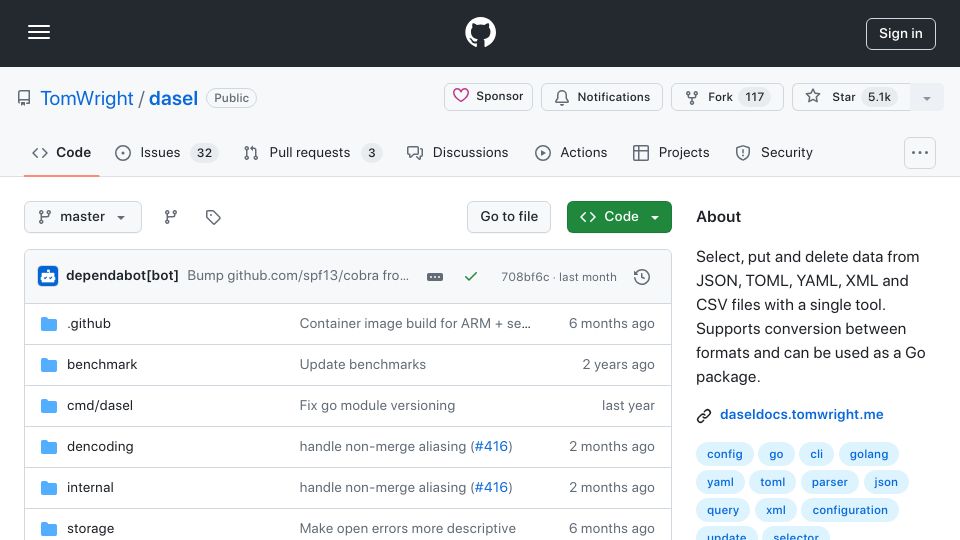
Task: Click the cmd/dasel folder icon
Action: click(x=49, y=406)
